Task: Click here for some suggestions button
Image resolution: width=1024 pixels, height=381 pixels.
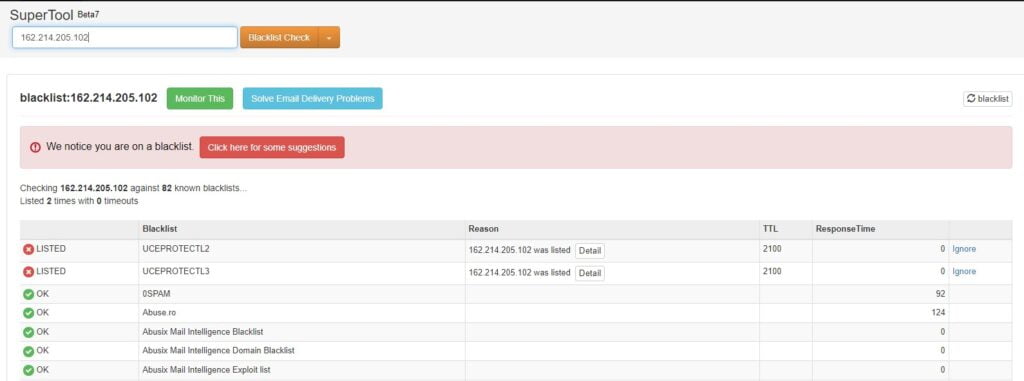Action: [272, 147]
